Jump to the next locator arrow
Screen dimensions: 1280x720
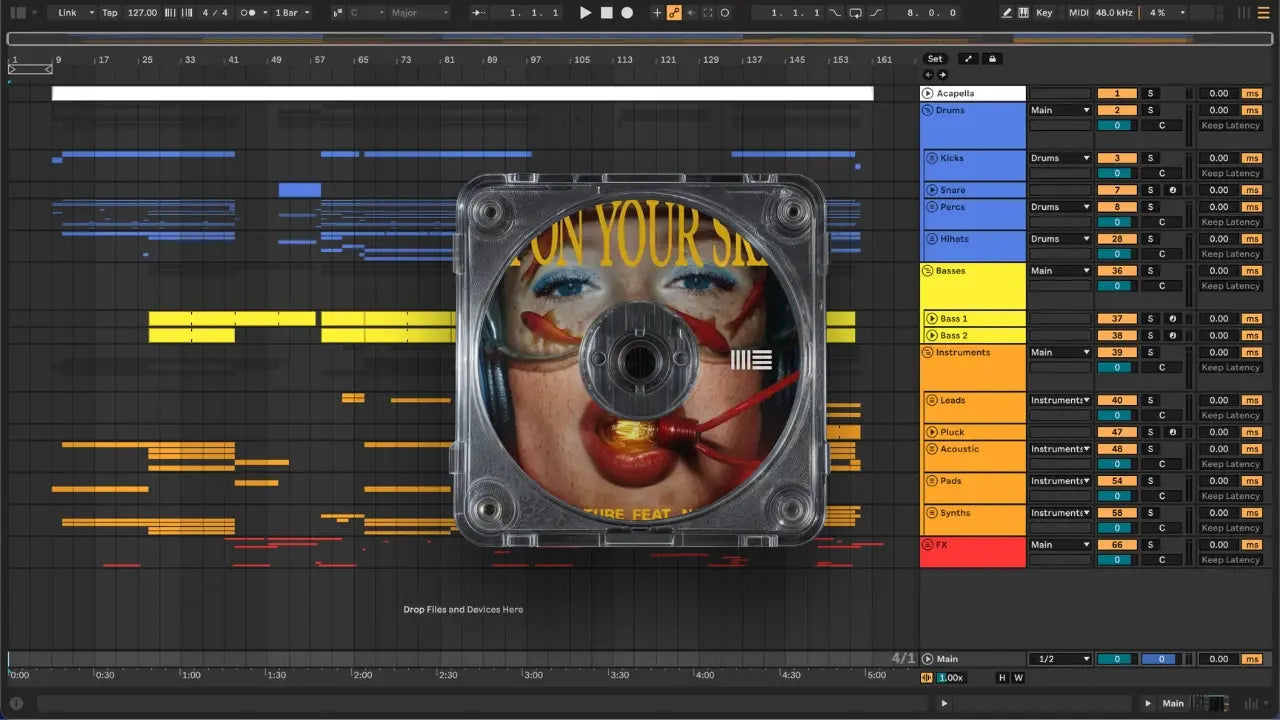942,75
